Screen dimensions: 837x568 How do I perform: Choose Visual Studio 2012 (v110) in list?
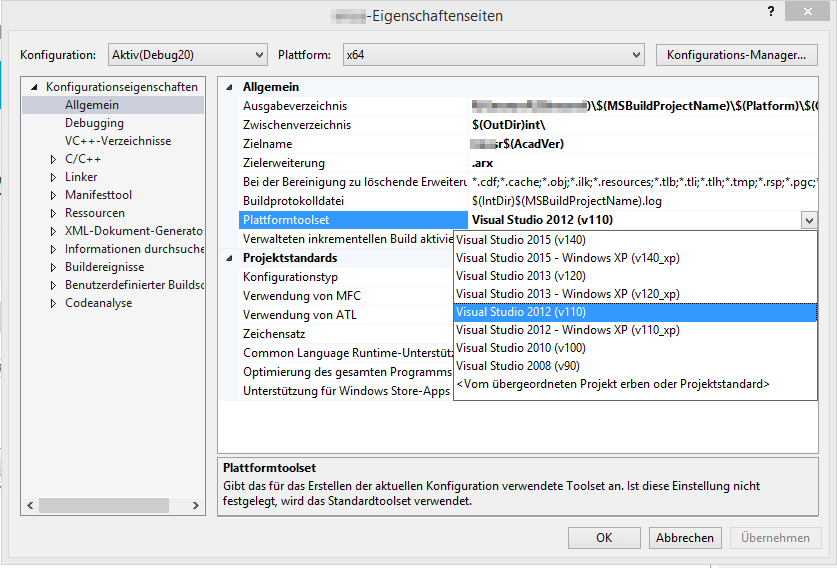tap(635, 312)
